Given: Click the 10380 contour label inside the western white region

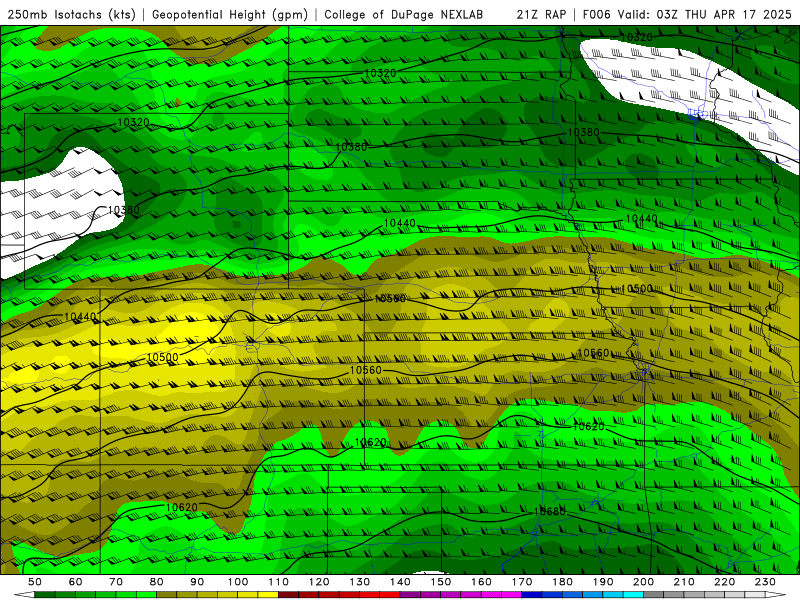Looking at the screenshot, I should (x=123, y=210).
